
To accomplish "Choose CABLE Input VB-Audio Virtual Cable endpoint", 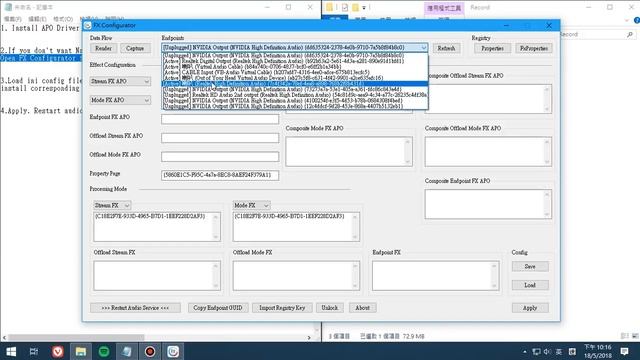I will [x=295, y=72].
